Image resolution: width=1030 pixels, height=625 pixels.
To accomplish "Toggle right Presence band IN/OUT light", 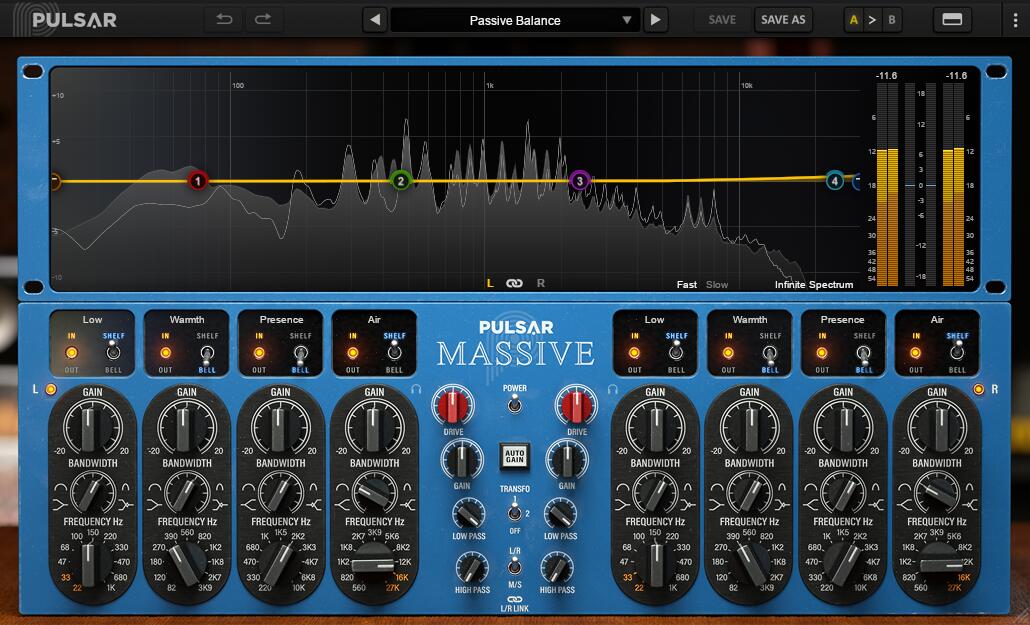I will 822,353.
